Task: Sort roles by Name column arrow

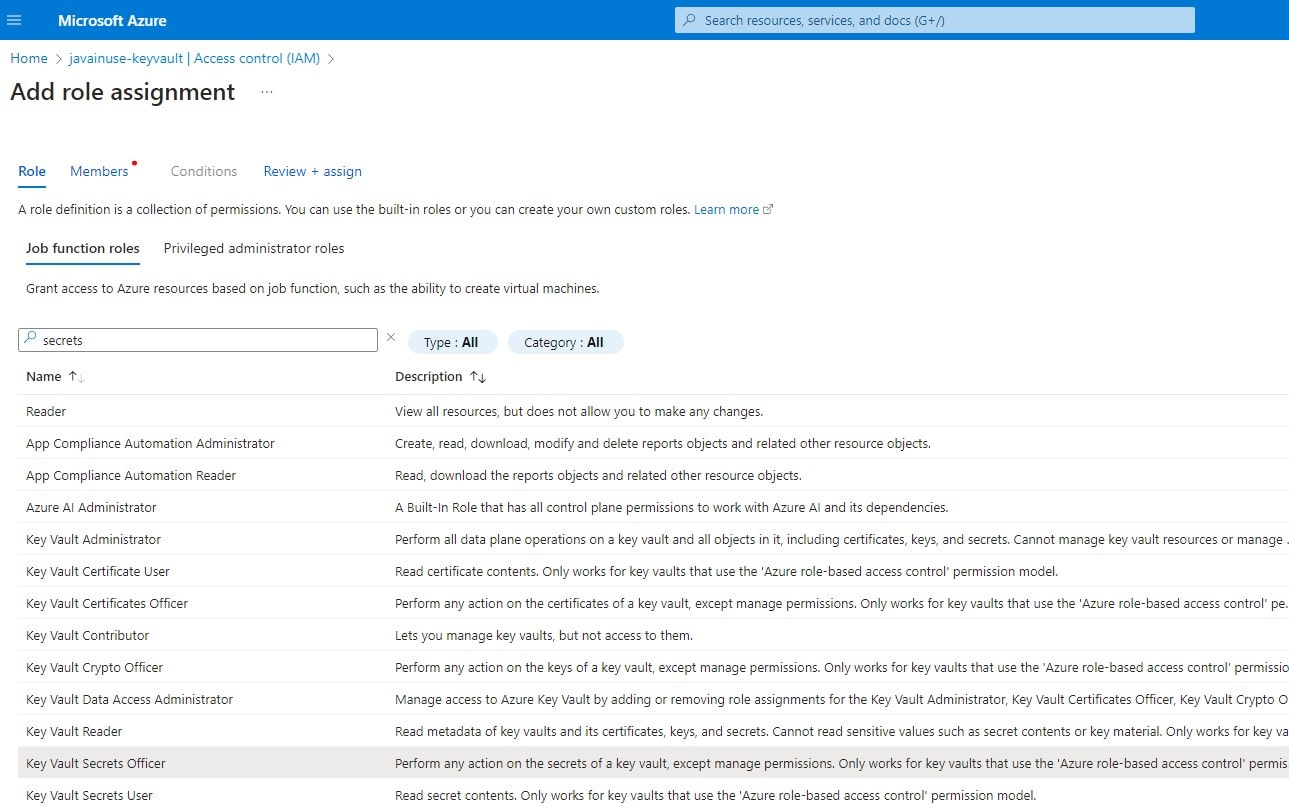Action: [x=76, y=377]
